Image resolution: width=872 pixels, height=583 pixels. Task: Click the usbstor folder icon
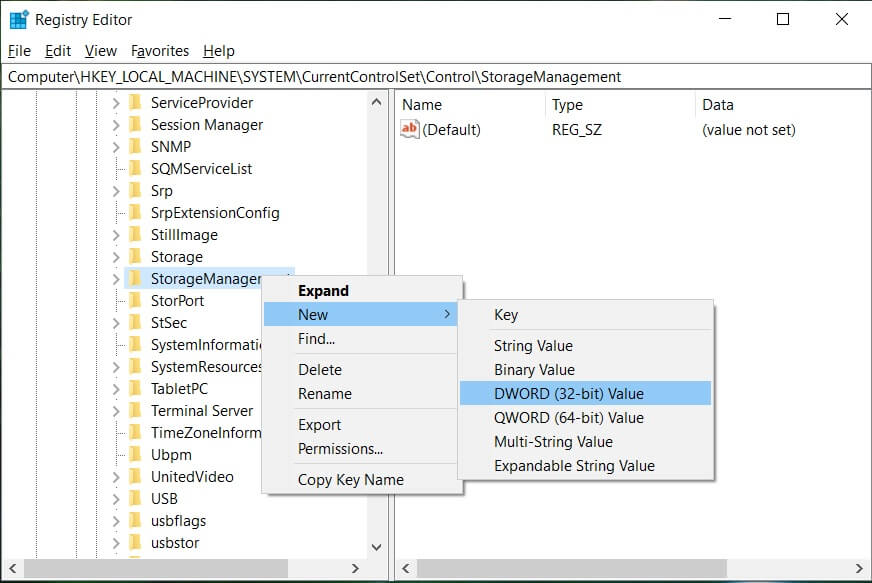click(x=135, y=543)
